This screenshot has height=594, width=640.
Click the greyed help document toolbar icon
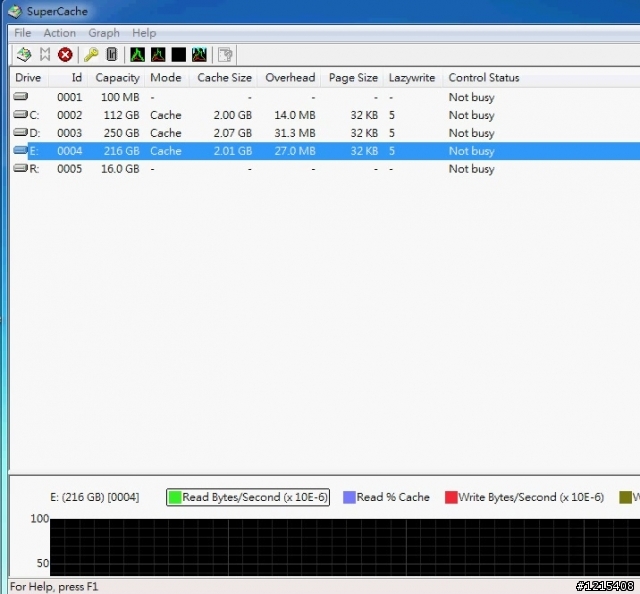[x=225, y=55]
